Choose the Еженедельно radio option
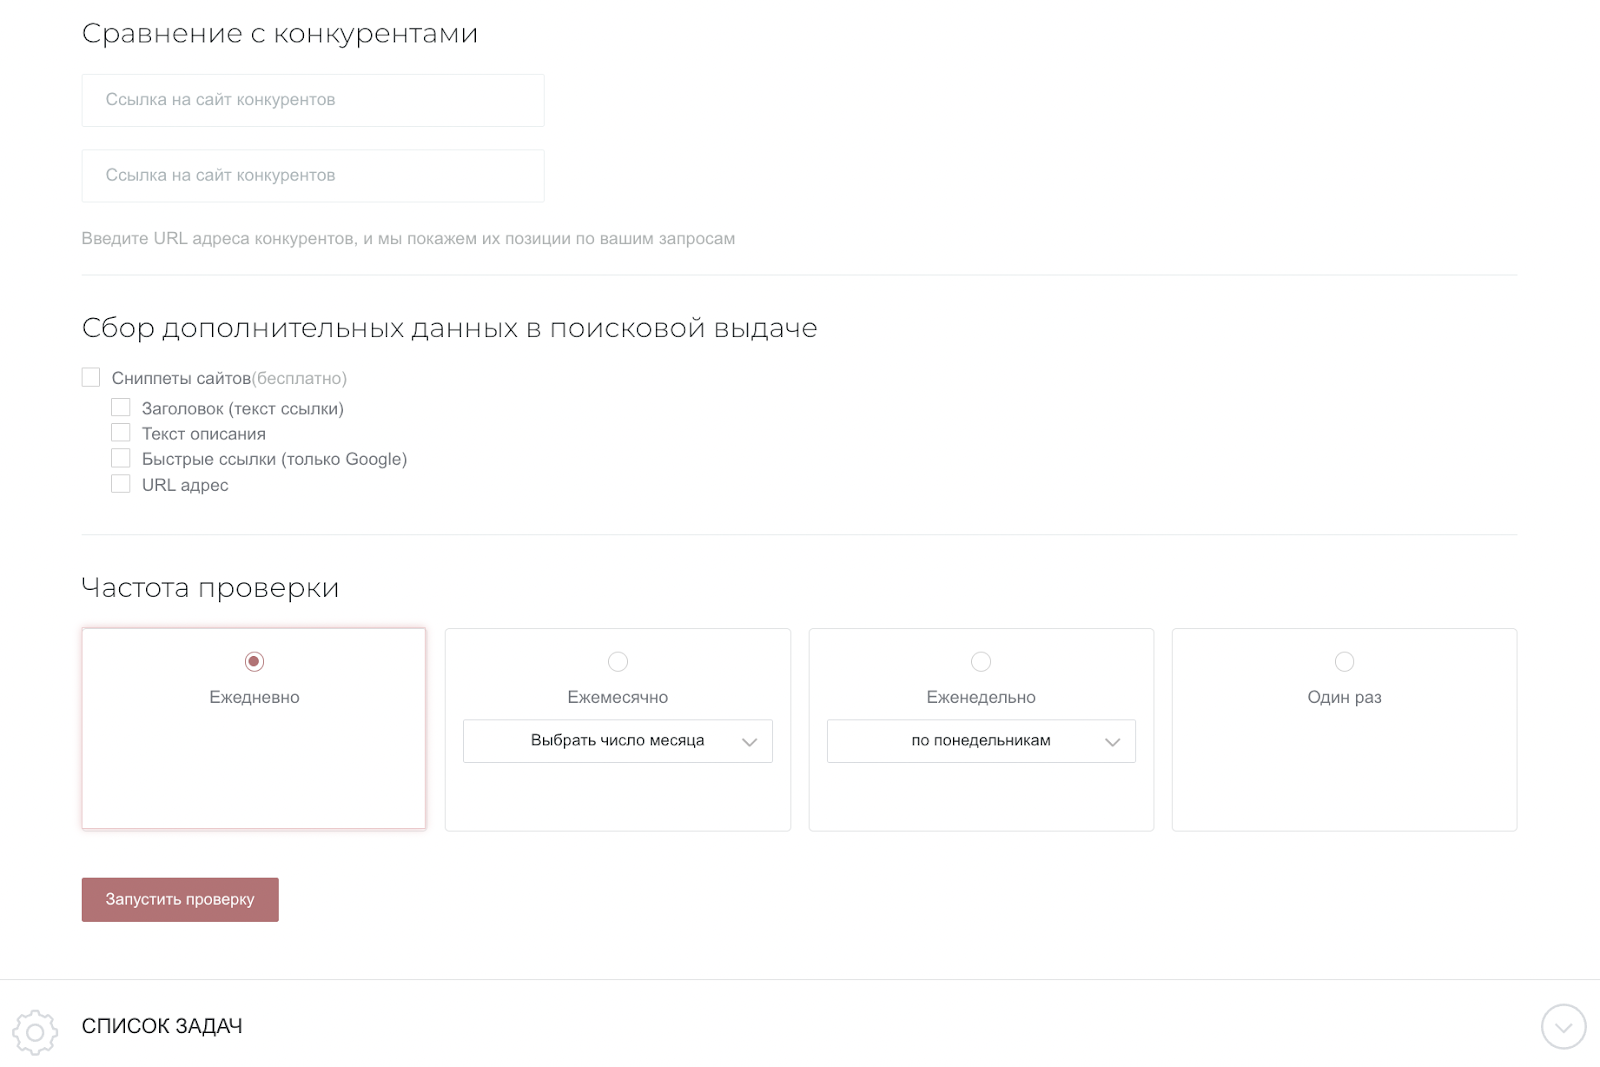Screen dimensions: 1600x1067 pyautogui.click(x=981, y=661)
